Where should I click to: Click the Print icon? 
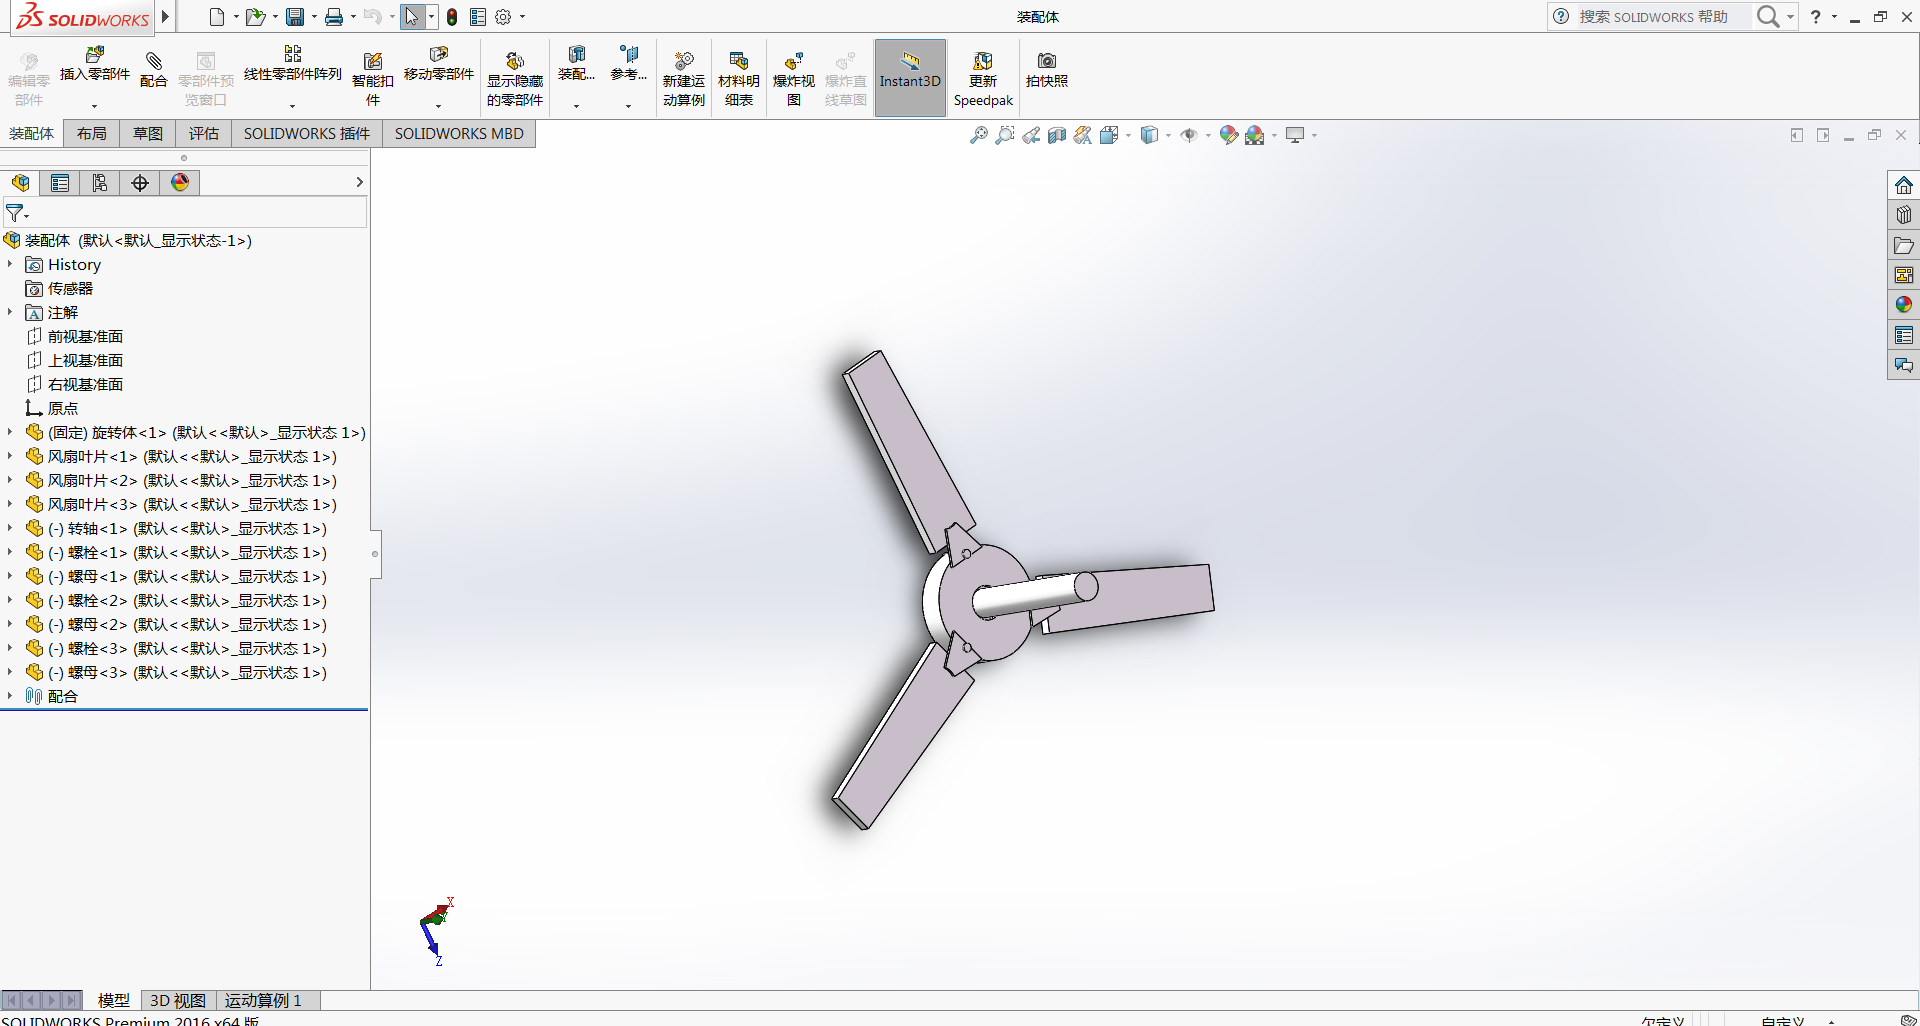(x=334, y=17)
